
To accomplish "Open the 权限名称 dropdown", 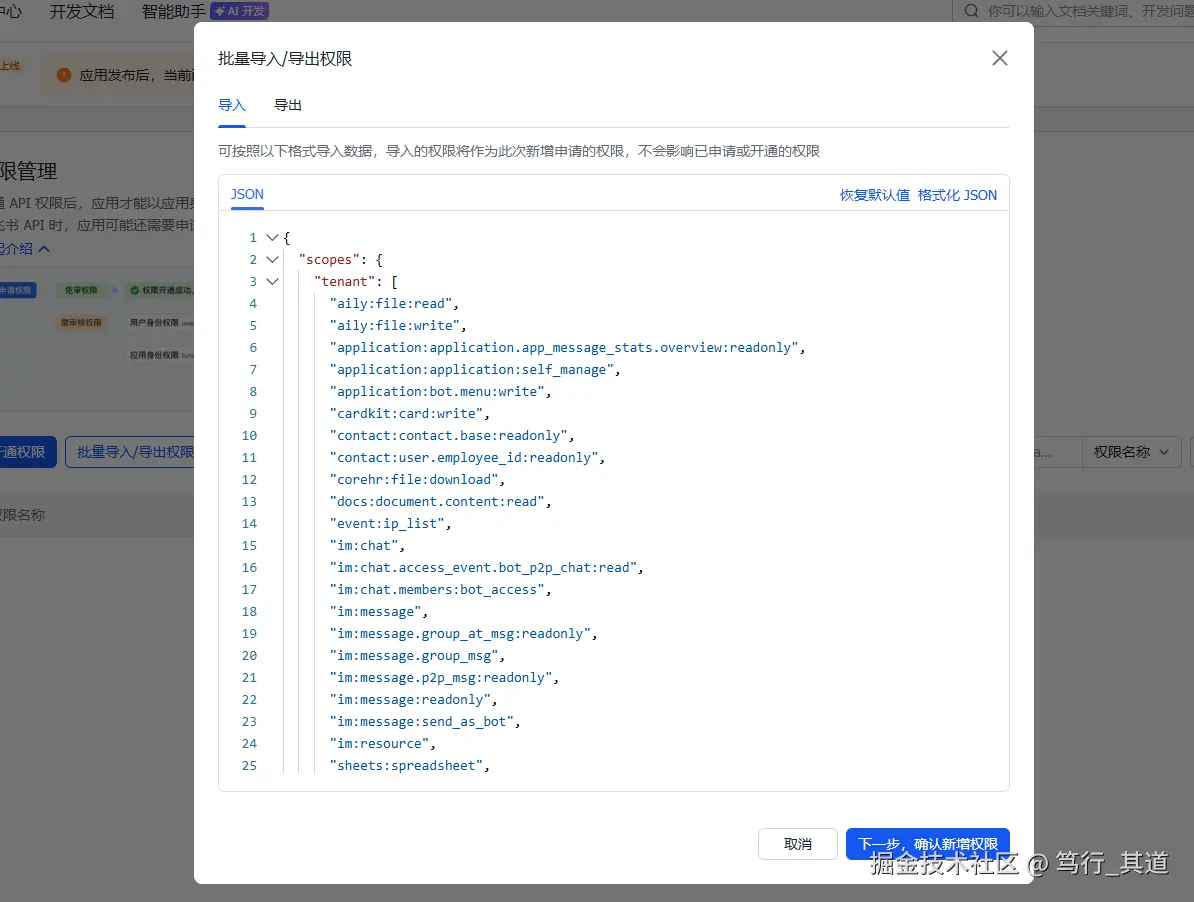I will pos(1131,452).
